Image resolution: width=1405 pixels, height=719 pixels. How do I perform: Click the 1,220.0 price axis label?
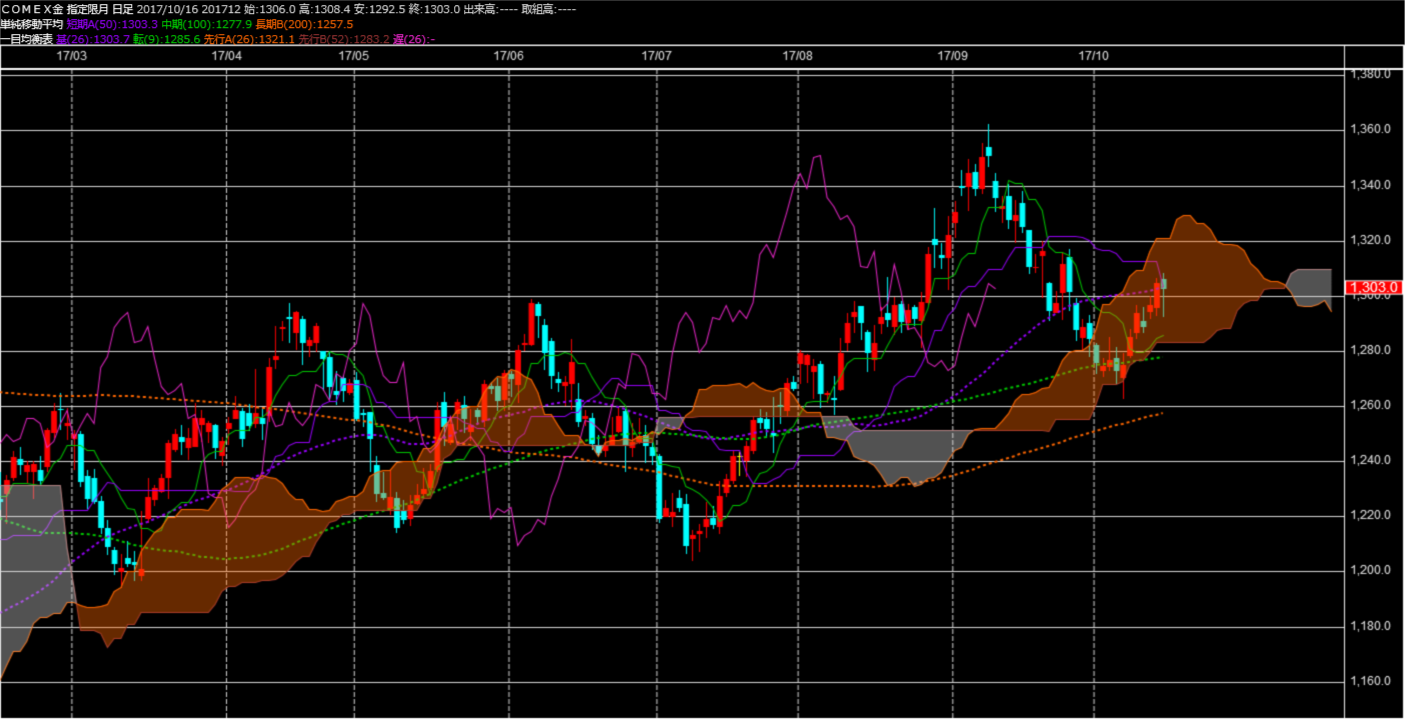point(1371,515)
